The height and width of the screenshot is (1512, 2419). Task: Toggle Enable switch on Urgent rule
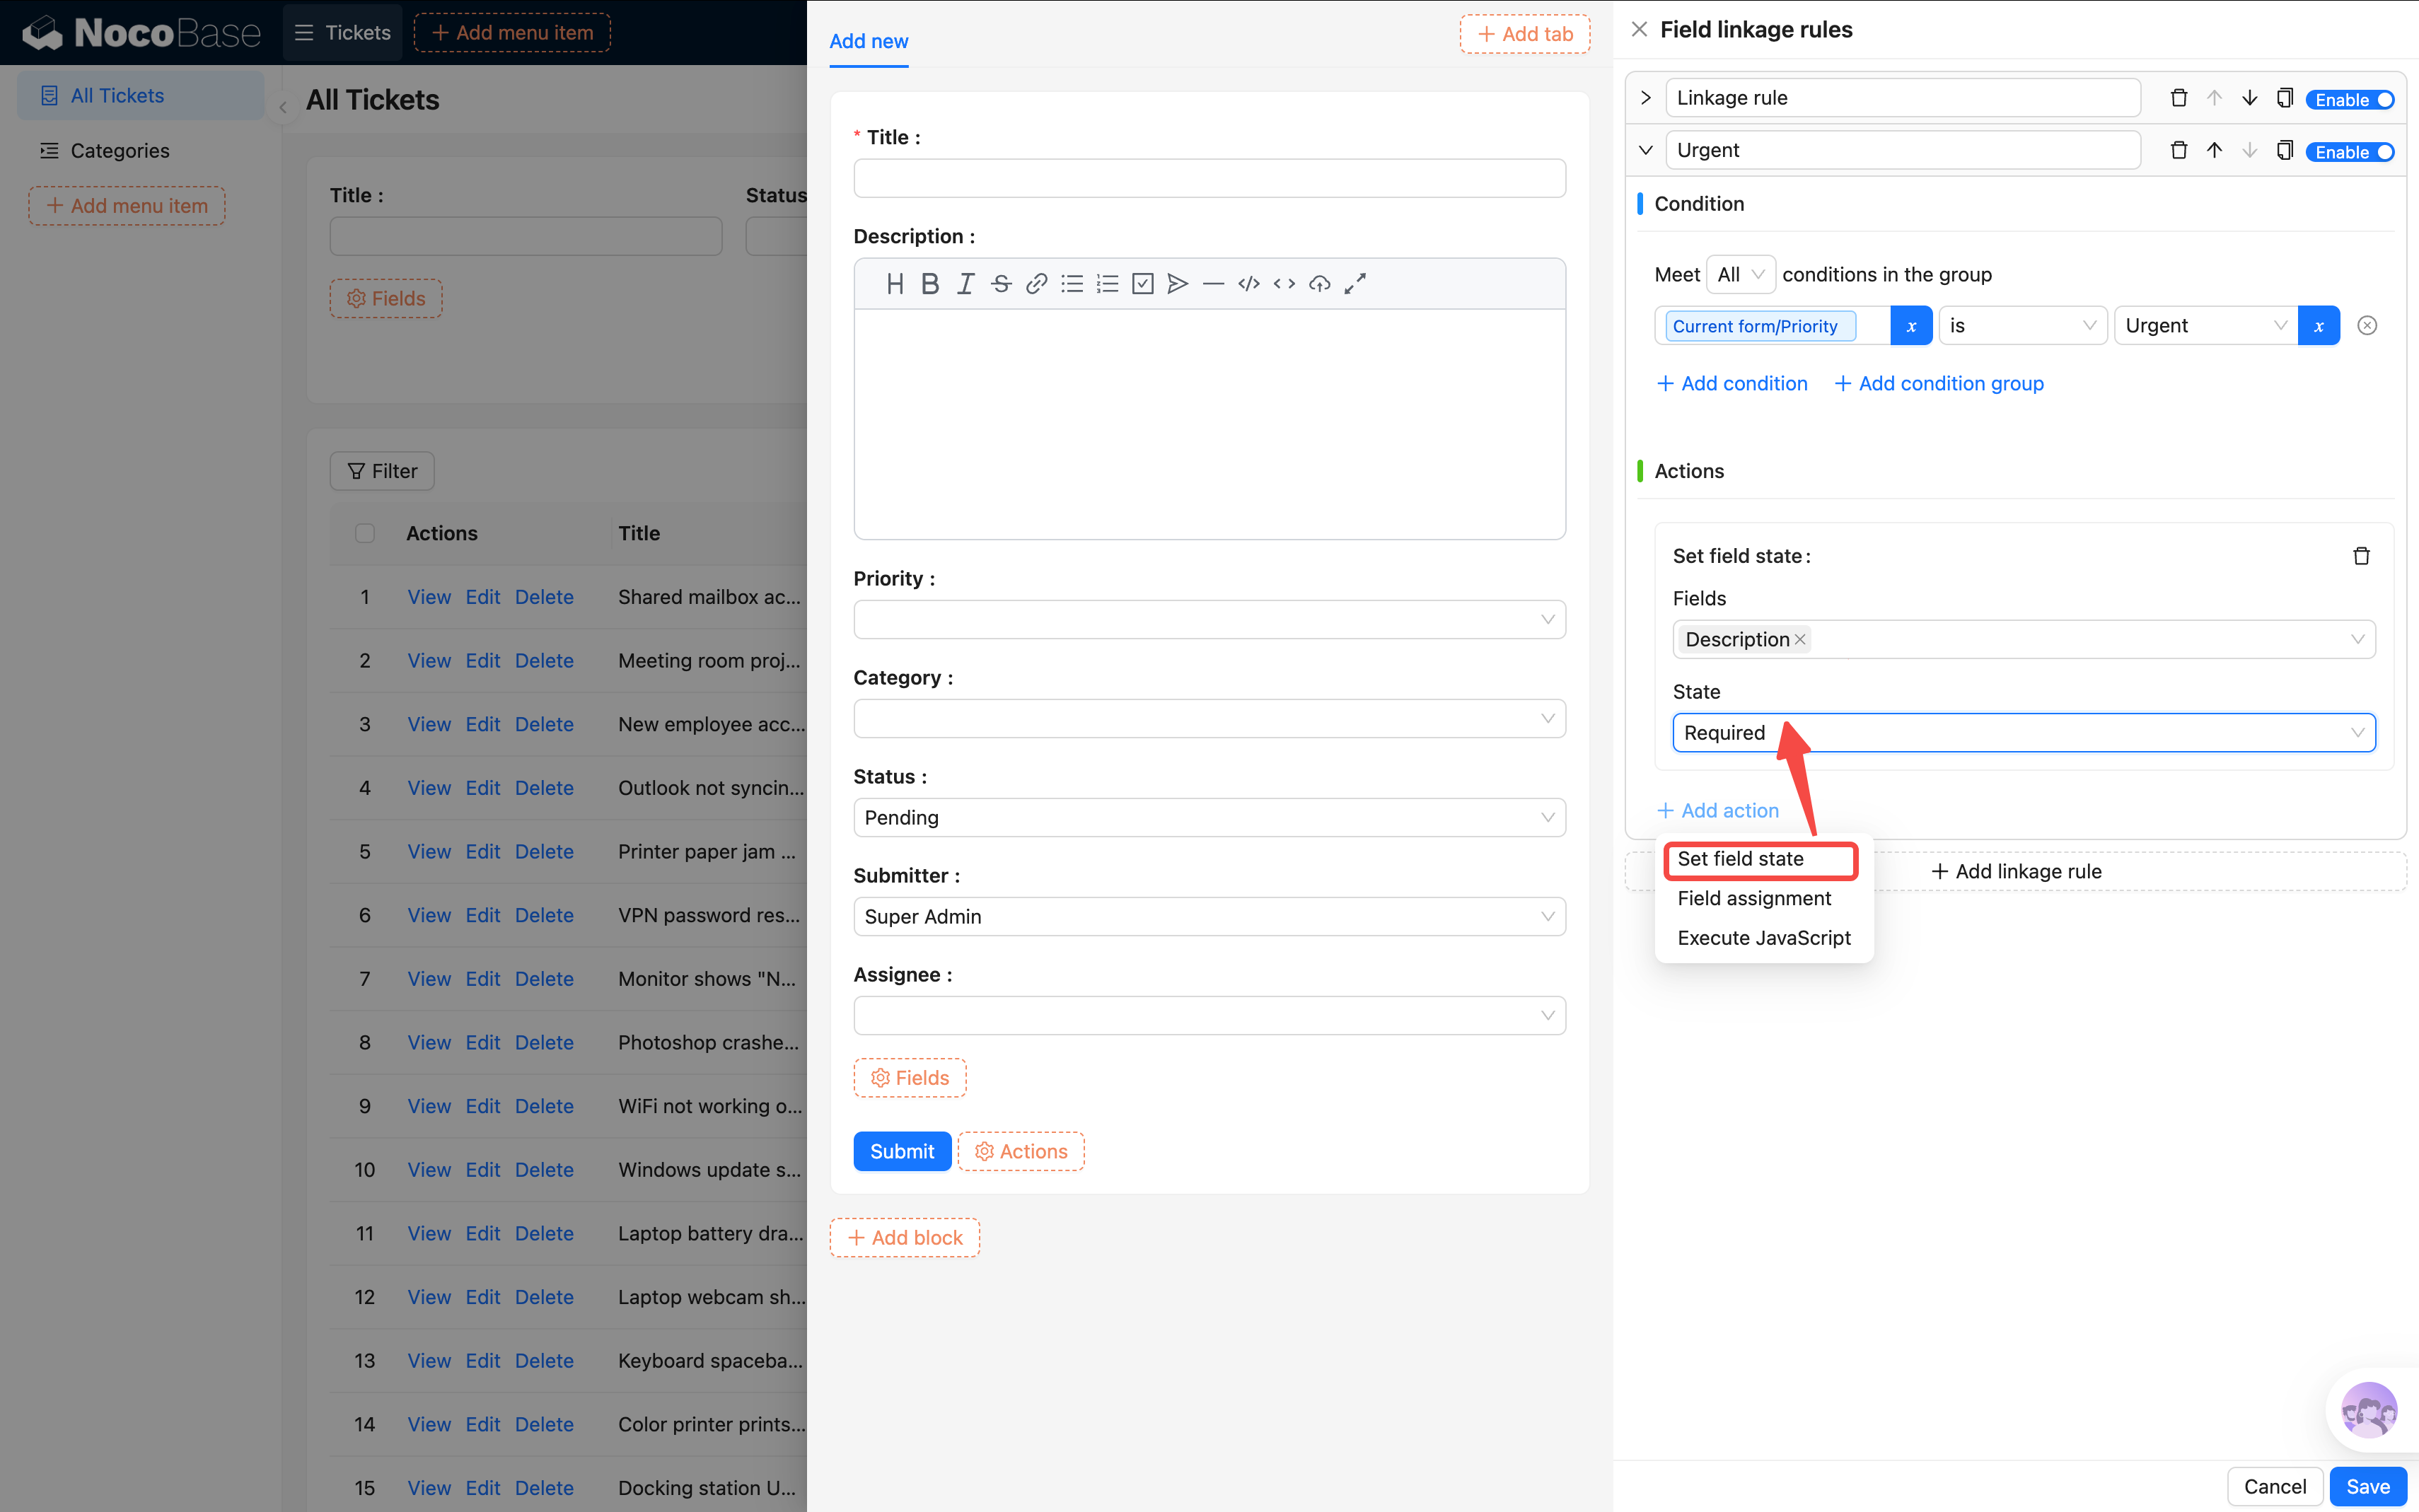(x=2351, y=152)
